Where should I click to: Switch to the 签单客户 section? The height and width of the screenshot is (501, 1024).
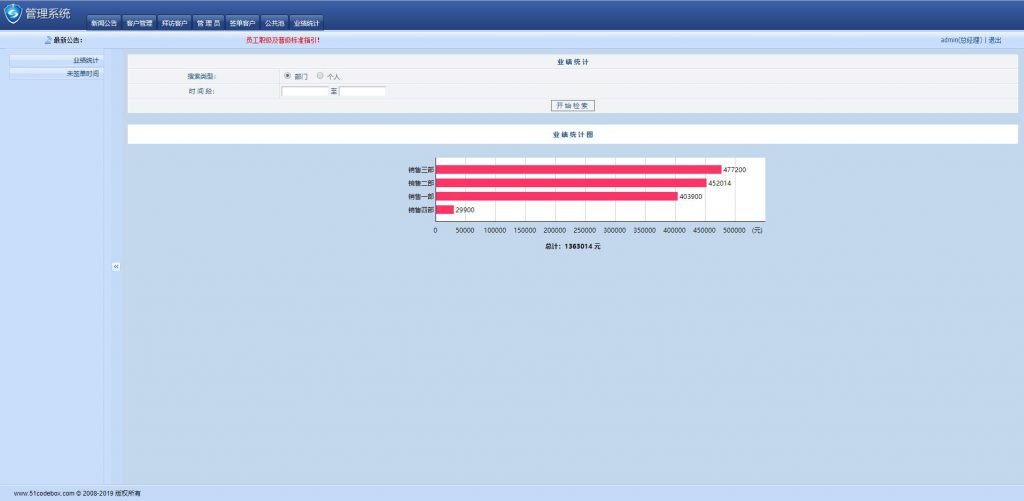tap(243, 22)
